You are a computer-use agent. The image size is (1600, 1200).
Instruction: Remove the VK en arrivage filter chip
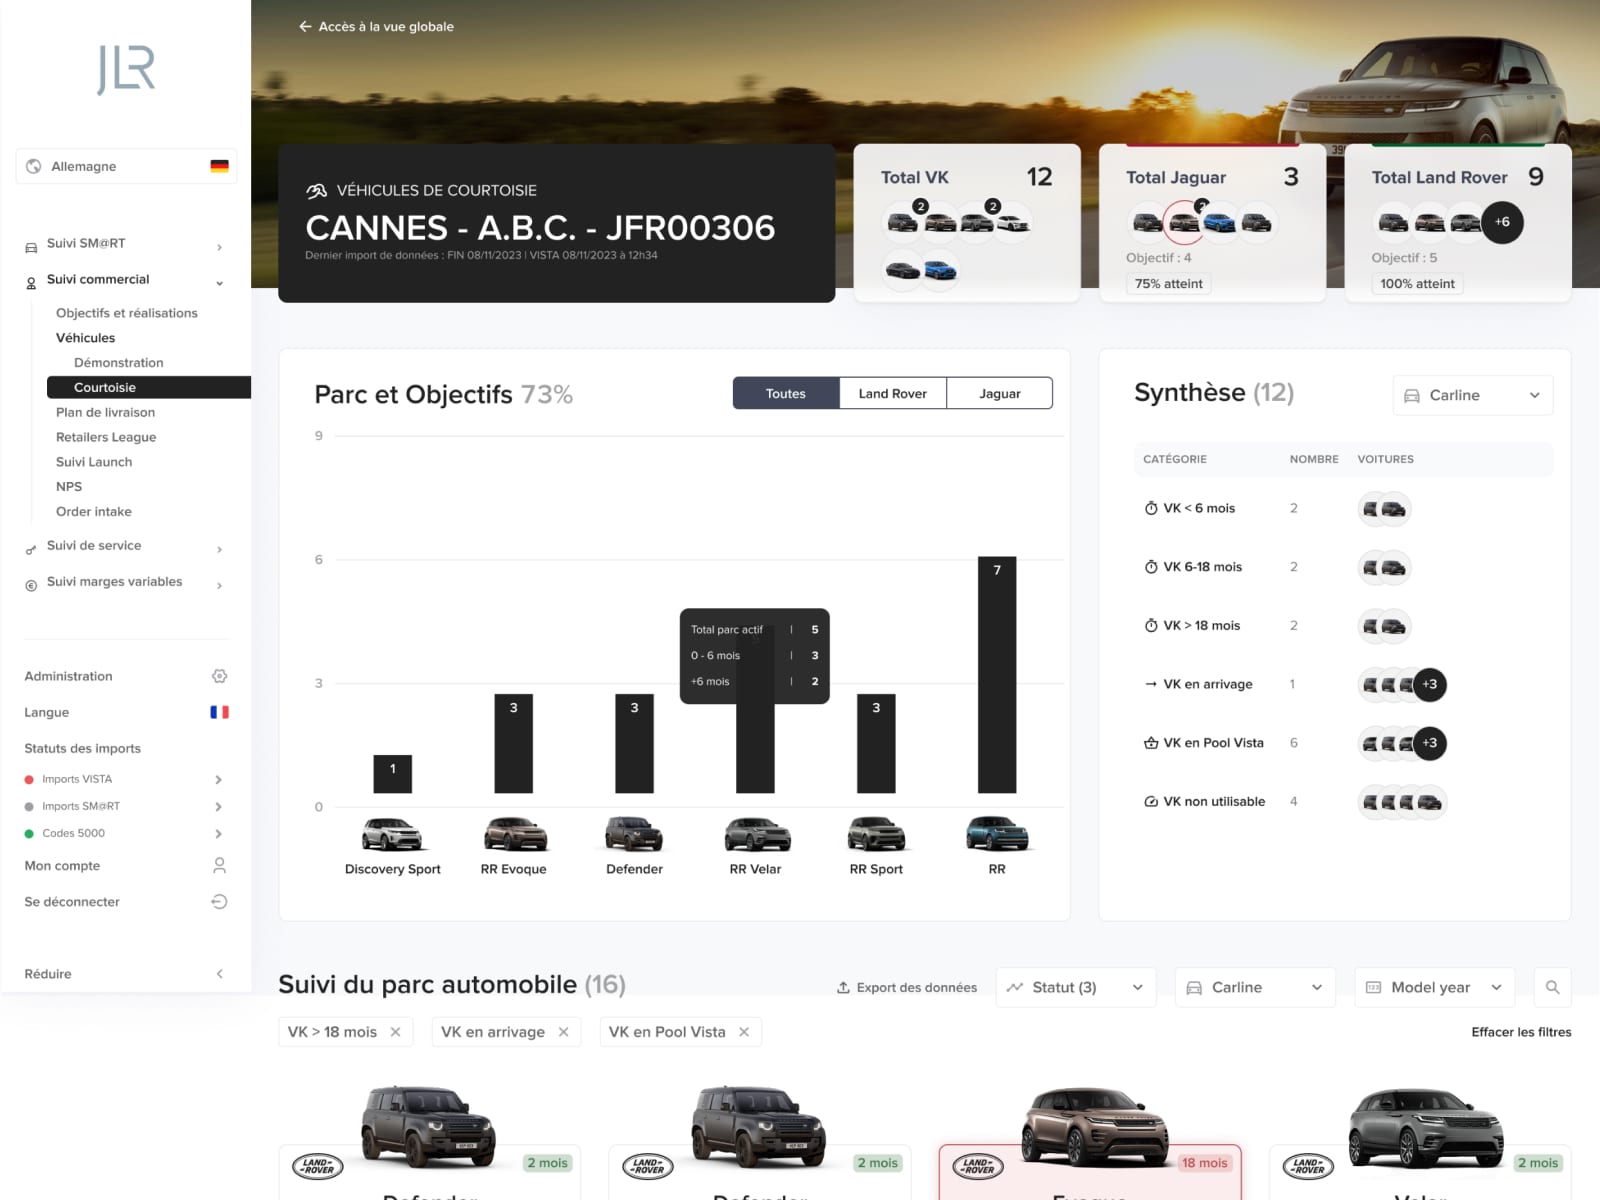pos(564,1032)
